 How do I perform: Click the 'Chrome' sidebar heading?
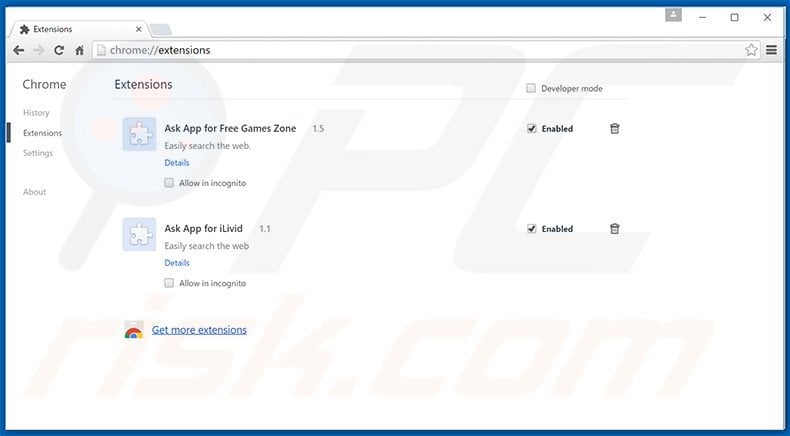coord(44,84)
